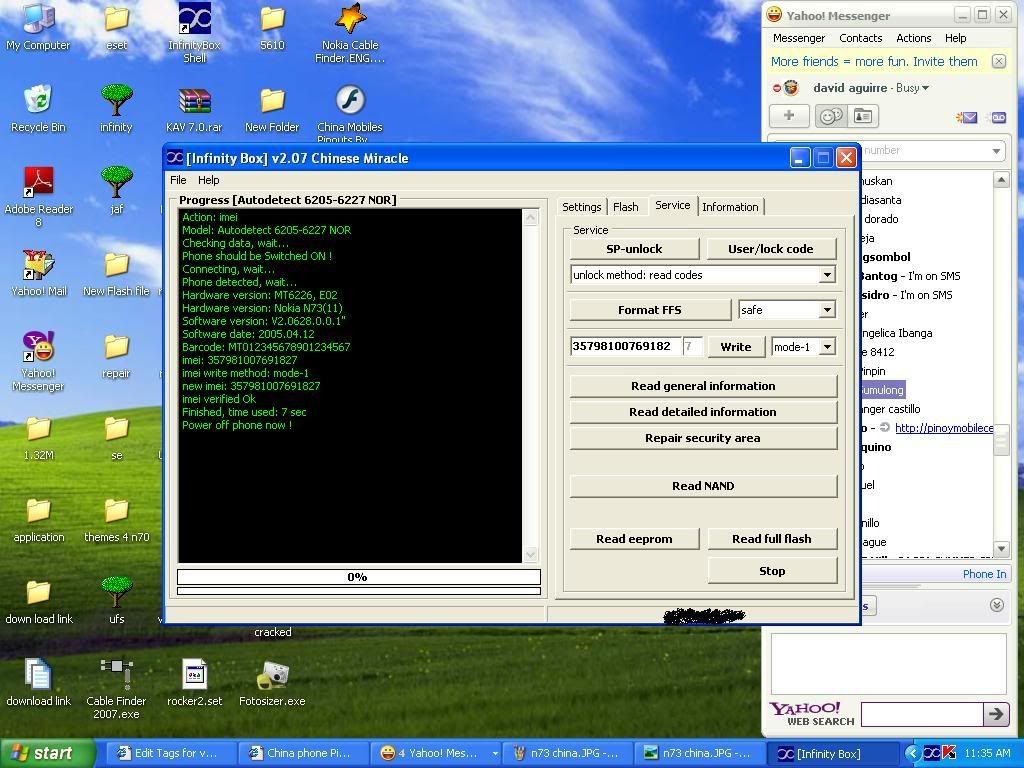Open the Format FFS safe dropdown
The height and width of the screenshot is (768, 1024).
click(827, 310)
